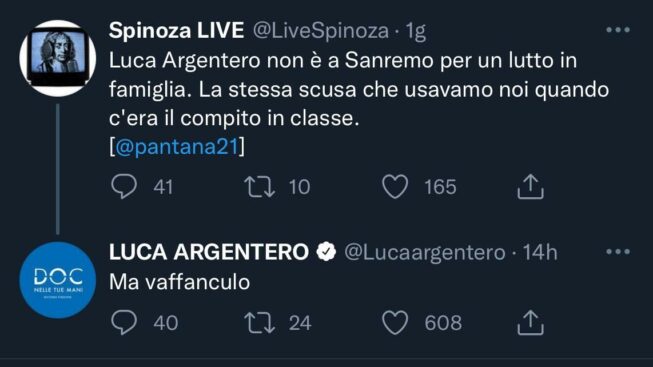653x367 pixels.
Task: Open the 1g timestamp of first tweet
Action: click(415, 31)
